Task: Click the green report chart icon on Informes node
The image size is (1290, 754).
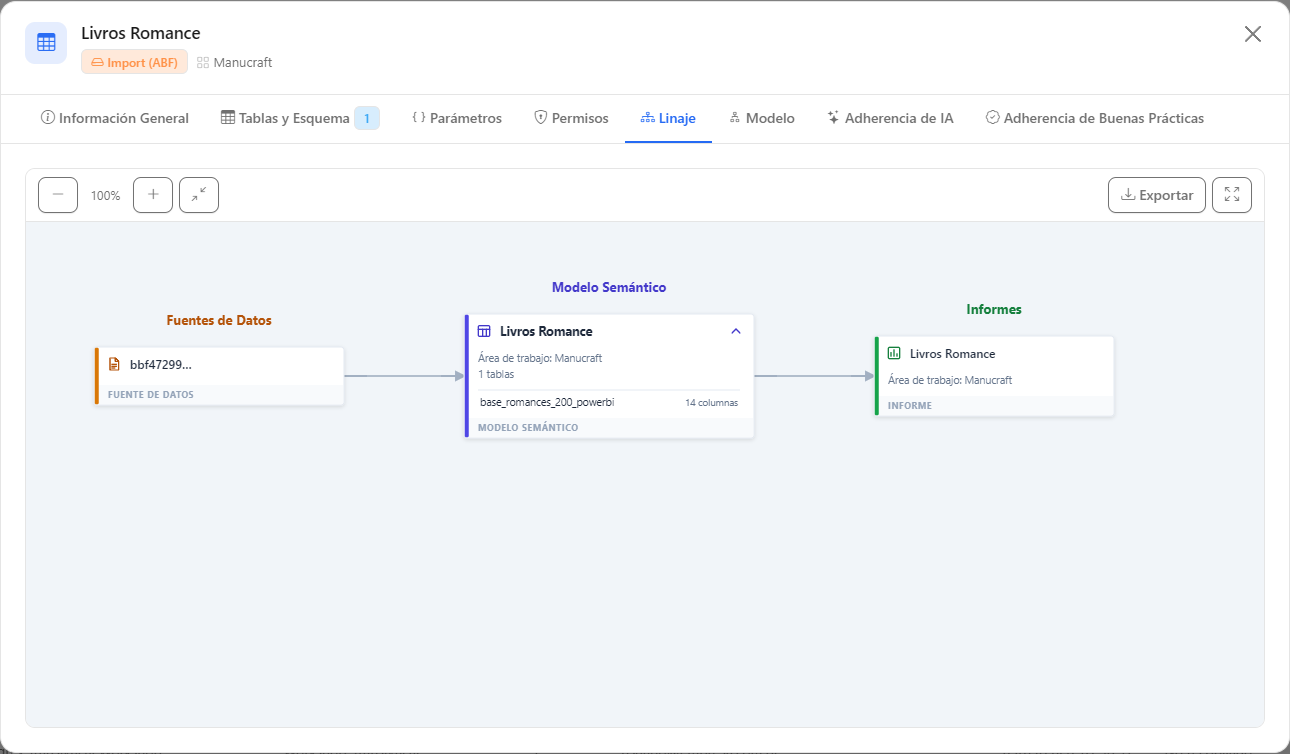Action: coord(894,353)
